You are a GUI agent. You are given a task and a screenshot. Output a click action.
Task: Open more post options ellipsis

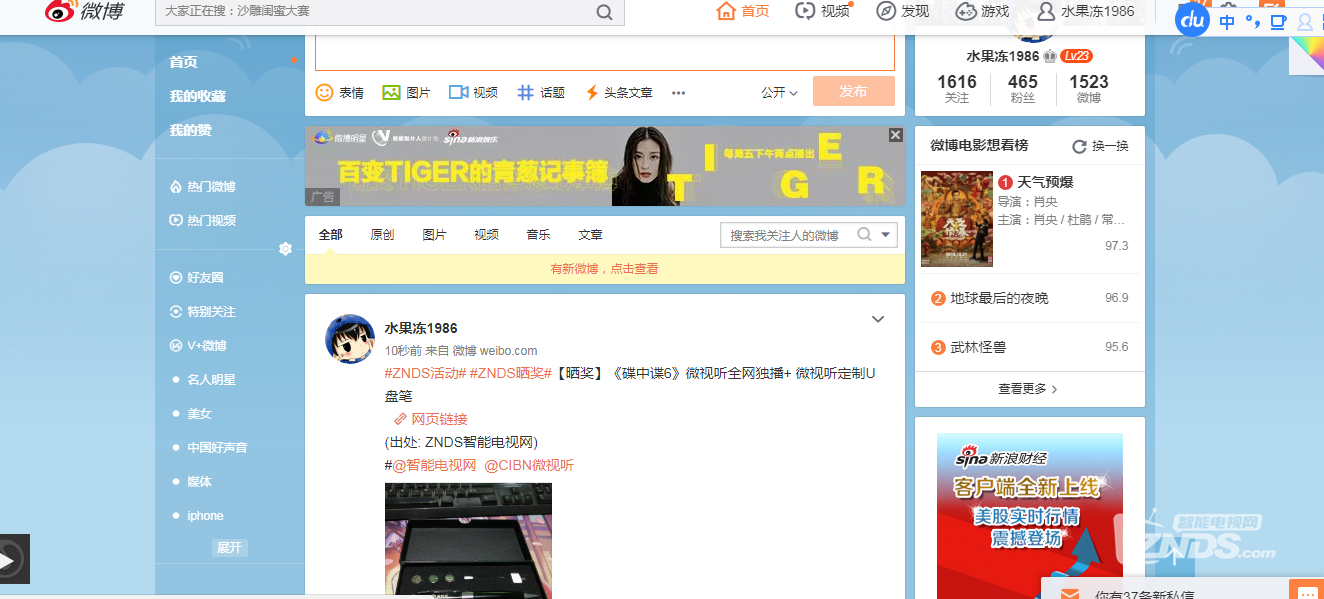[678, 93]
